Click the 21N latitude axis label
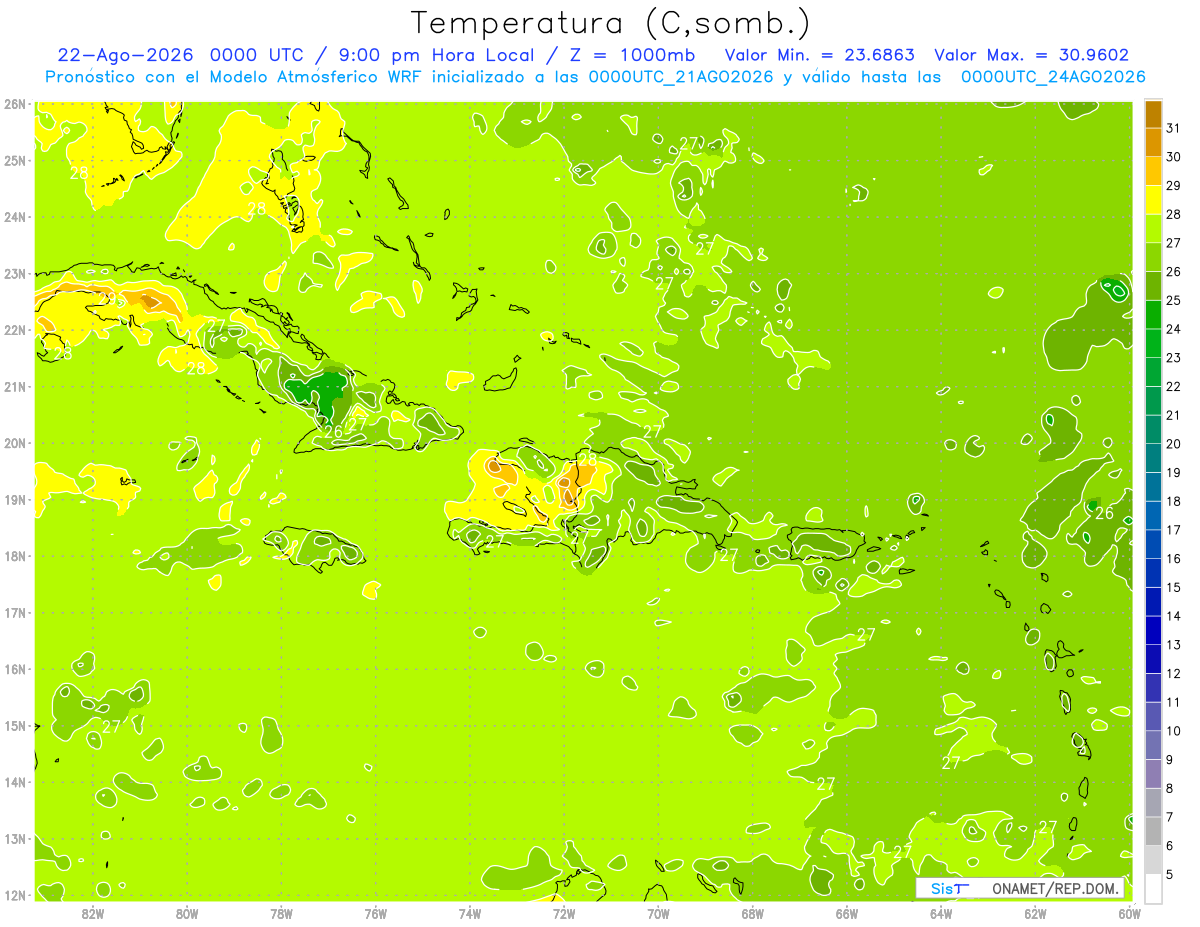 coord(15,387)
